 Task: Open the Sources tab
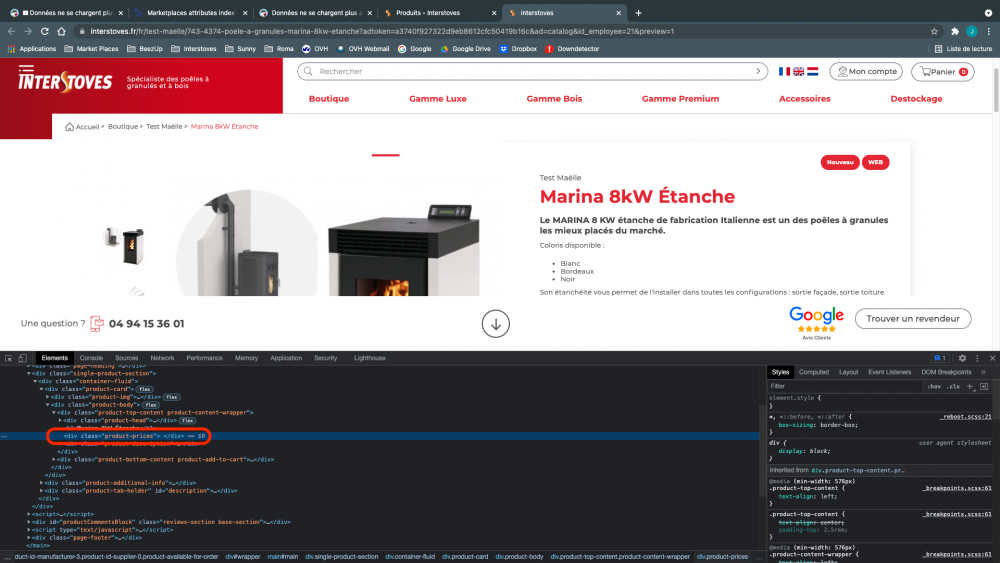(x=126, y=358)
